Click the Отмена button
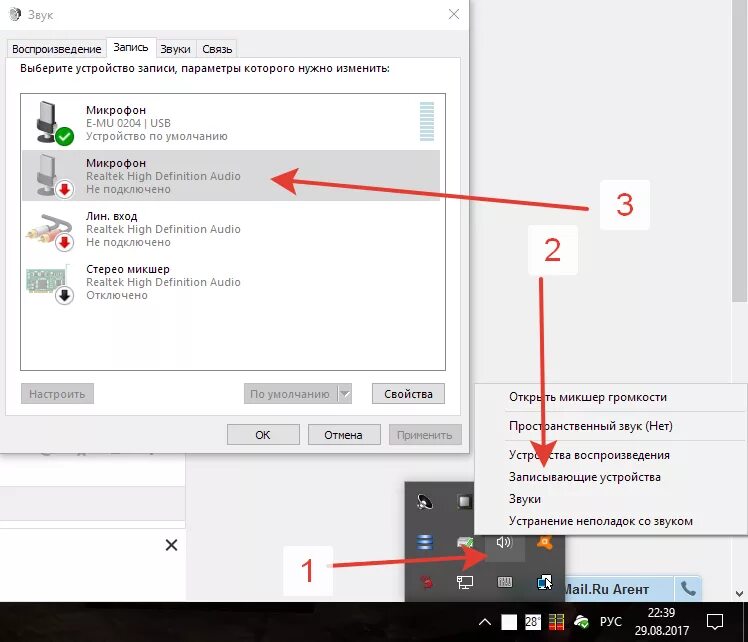748x642 pixels. coord(343,435)
